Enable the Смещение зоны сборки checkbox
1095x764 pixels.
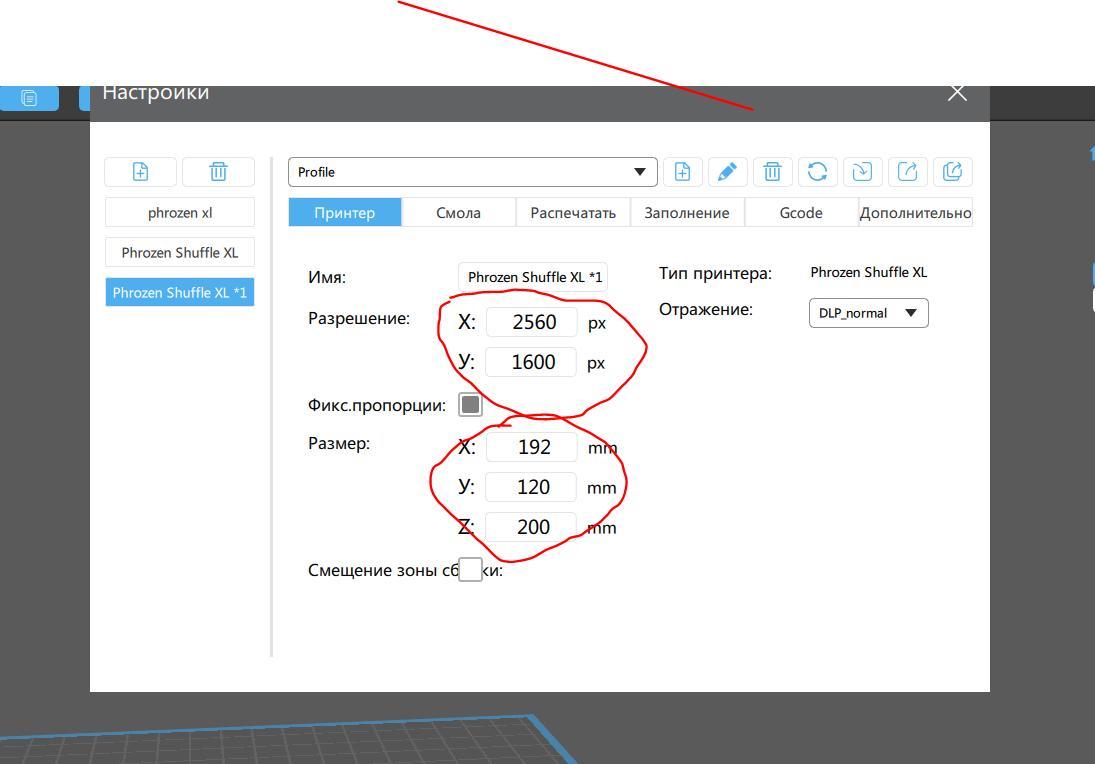[470, 570]
